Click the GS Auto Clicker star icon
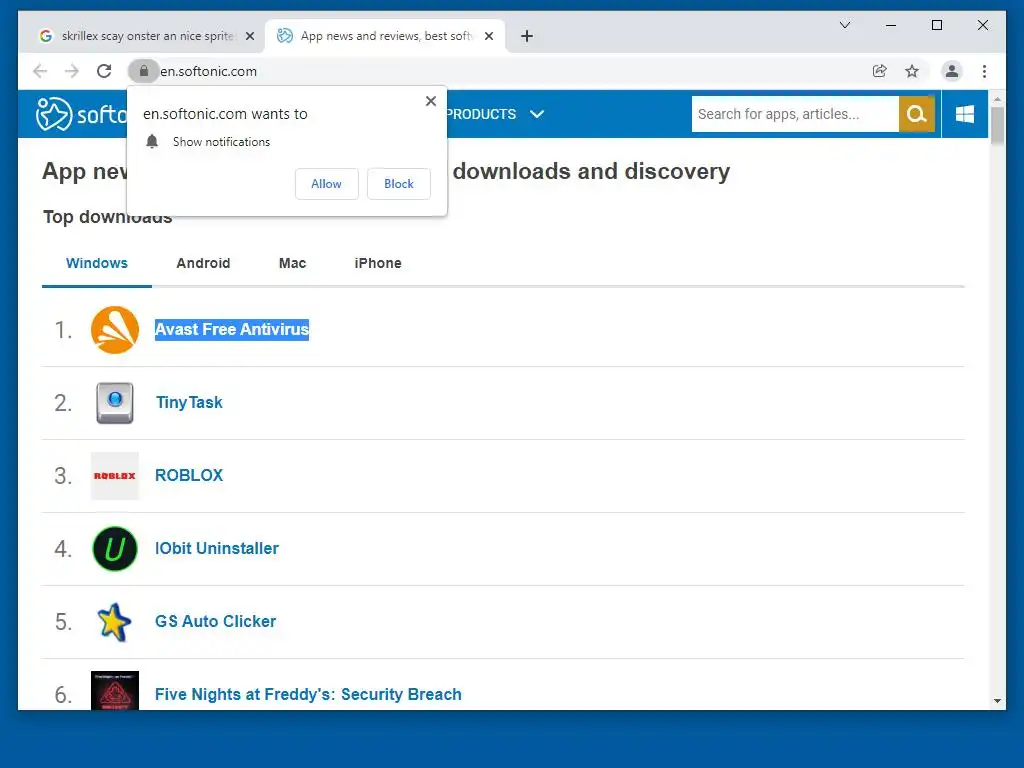Screen dimensions: 1024x768 (114, 622)
